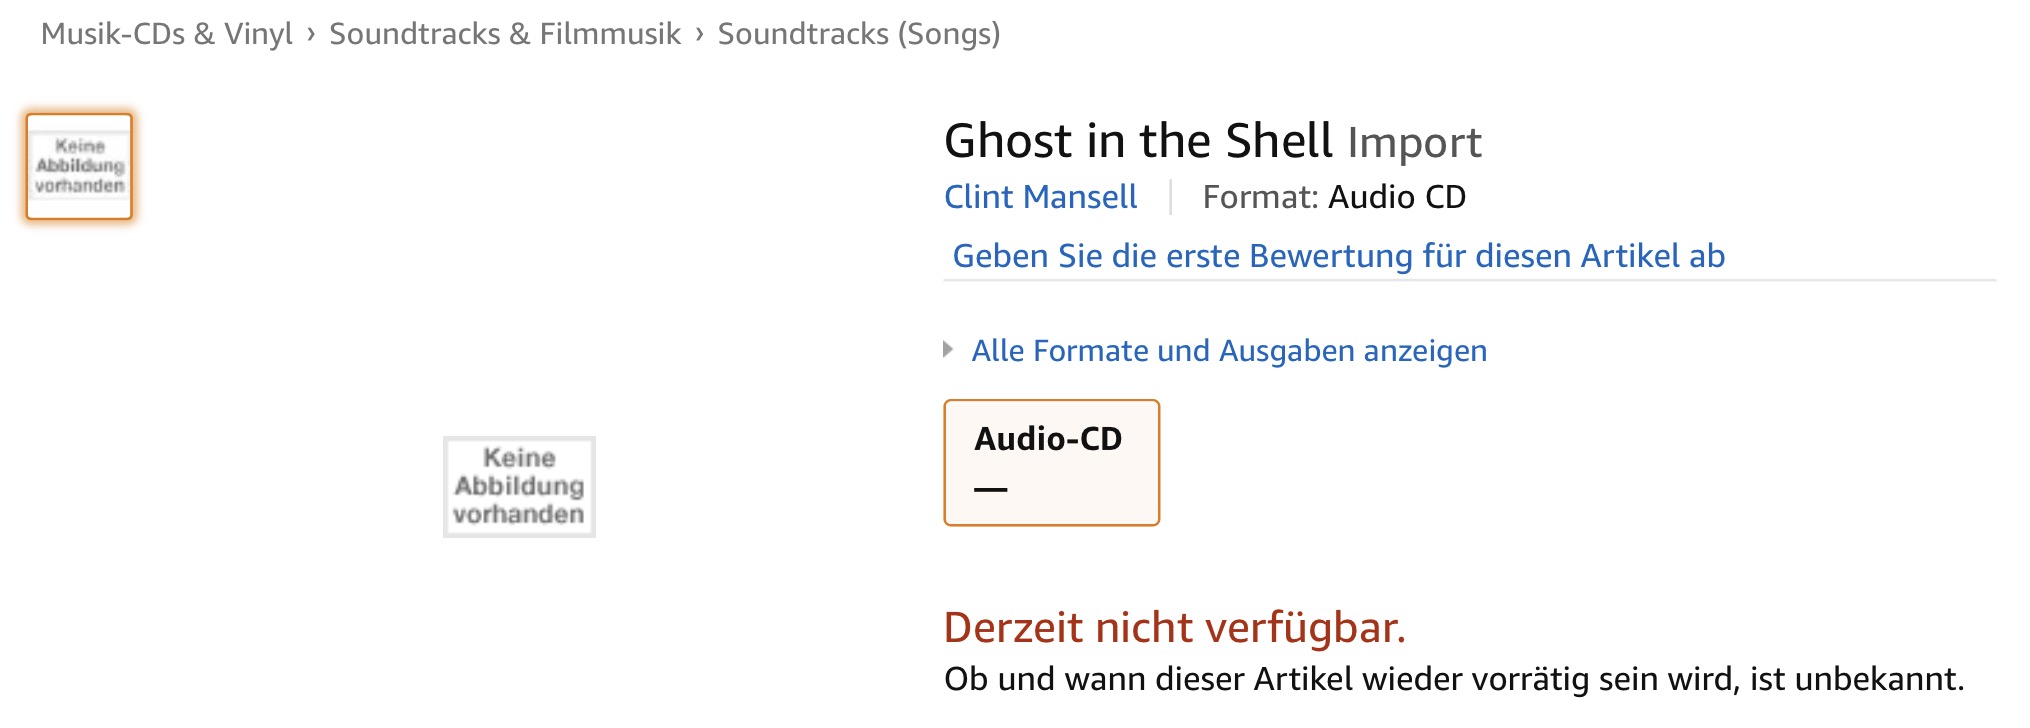Image resolution: width=2030 pixels, height=728 pixels.
Task: Open the Musik-CDs & Vinyl breadcrumb
Action: 166,34
